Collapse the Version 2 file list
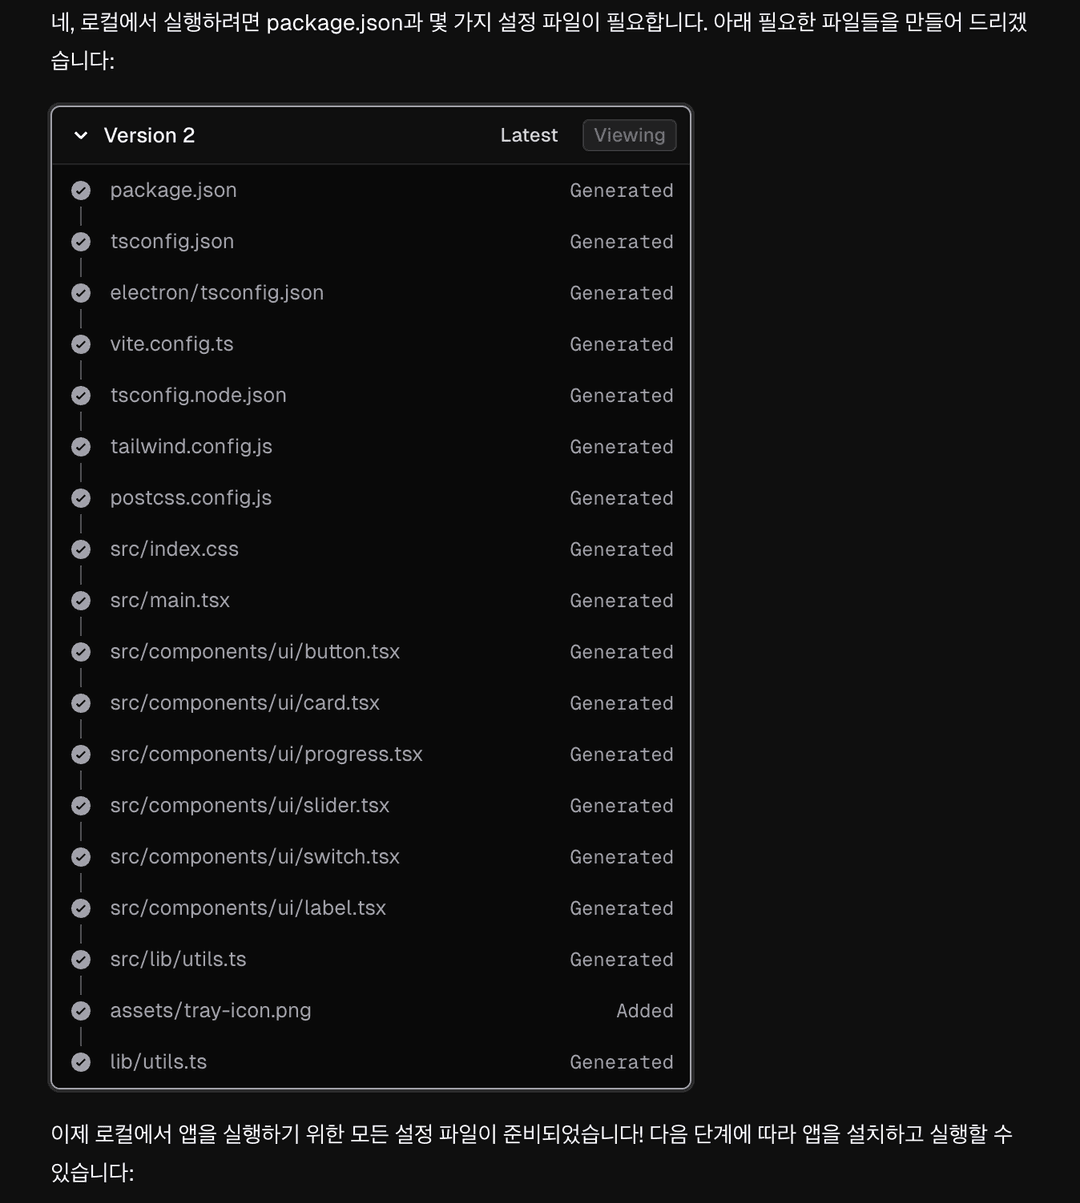Screen dimensions: 1080x1203 81,135
